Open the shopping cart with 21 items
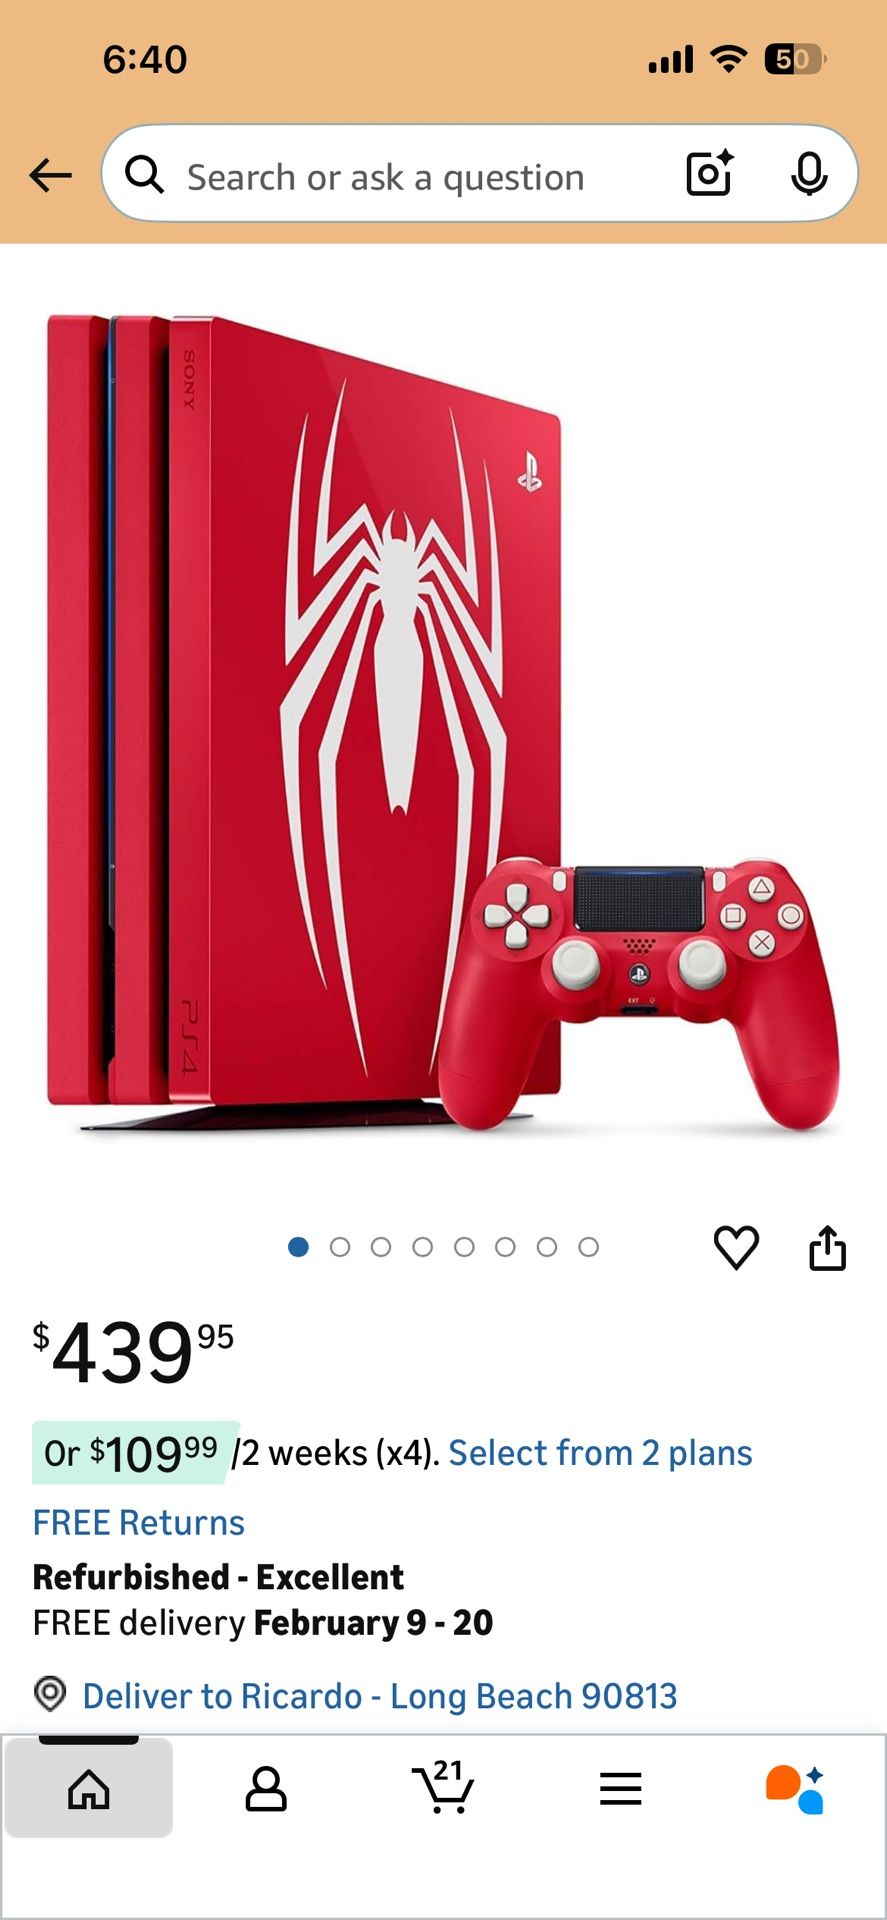The height and width of the screenshot is (1920, 887). click(443, 1787)
